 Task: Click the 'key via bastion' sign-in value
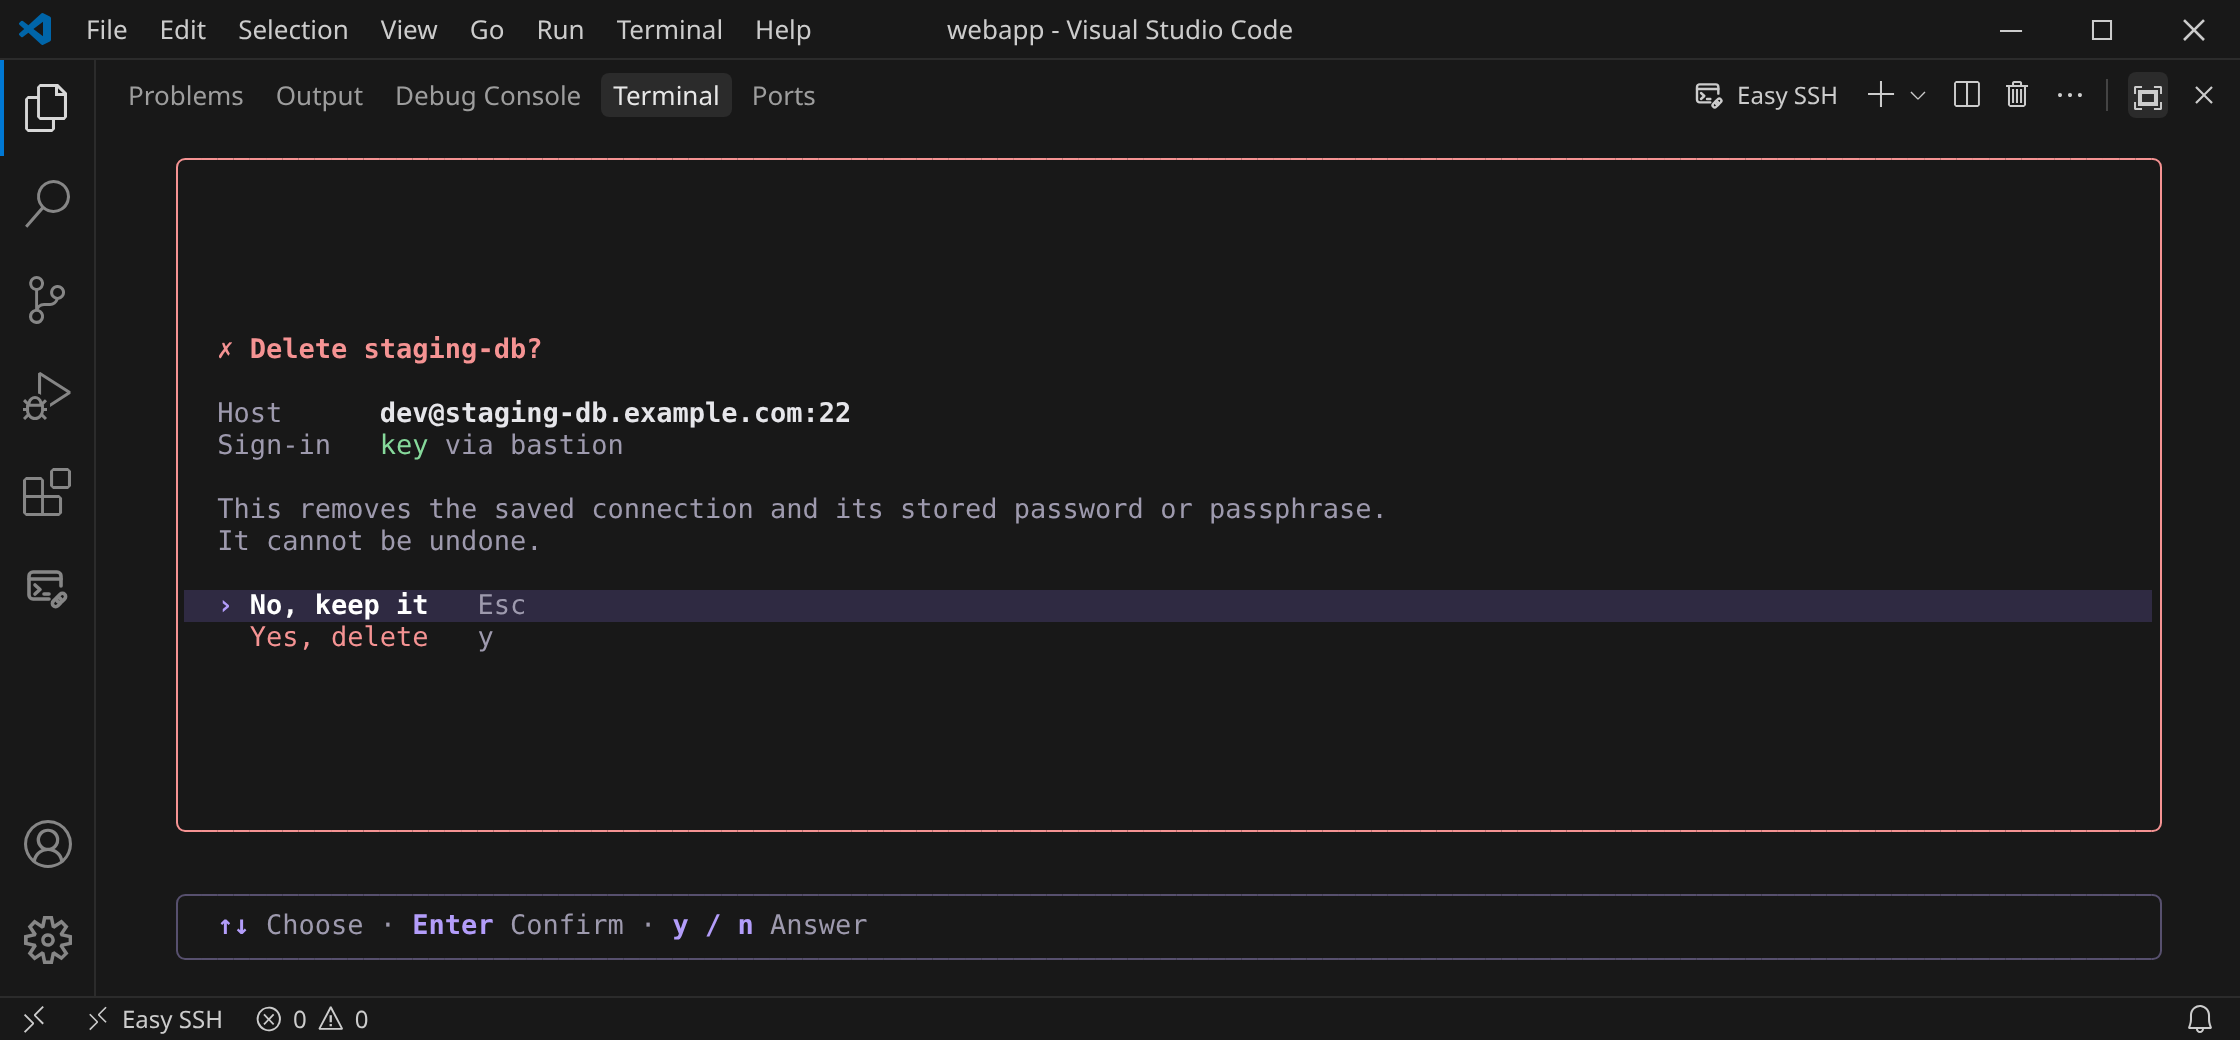tap(501, 445)
